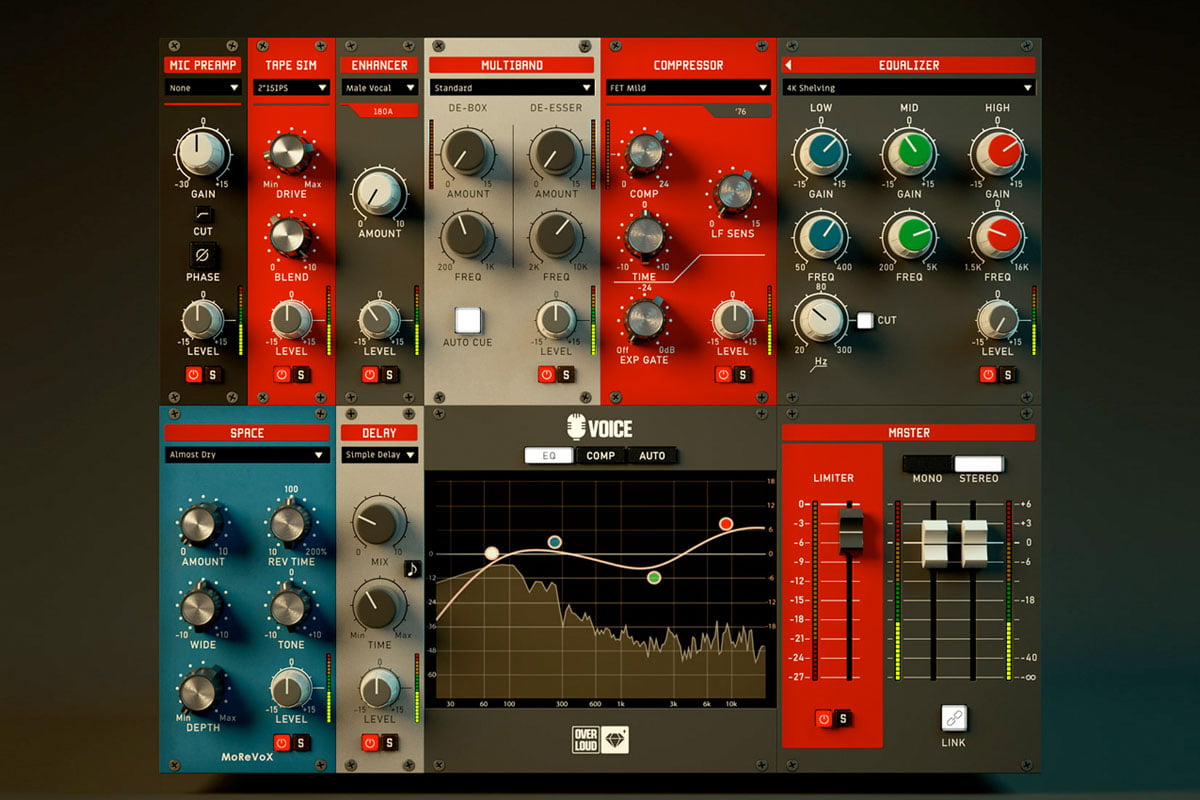Click the Exp Gate knob

pyautogui.click(x=644, y=319)
